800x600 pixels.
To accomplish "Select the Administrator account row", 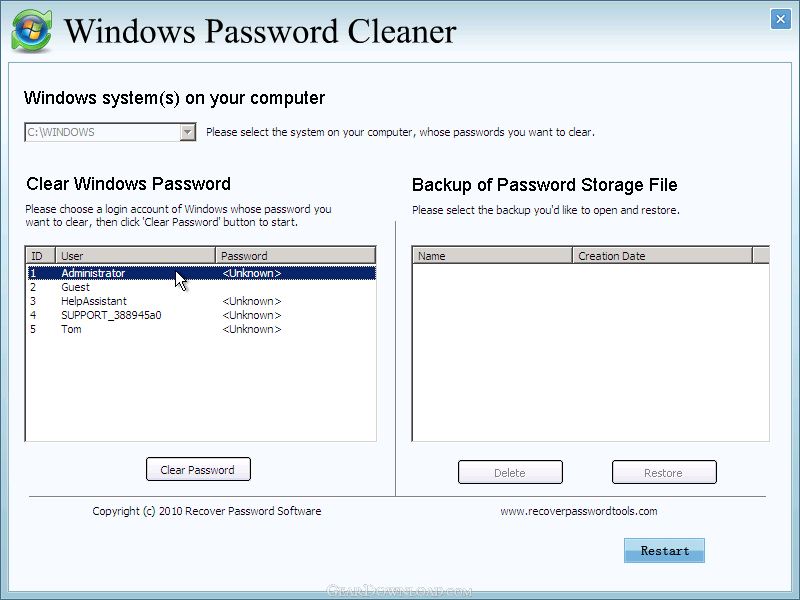I will [202, 273].
